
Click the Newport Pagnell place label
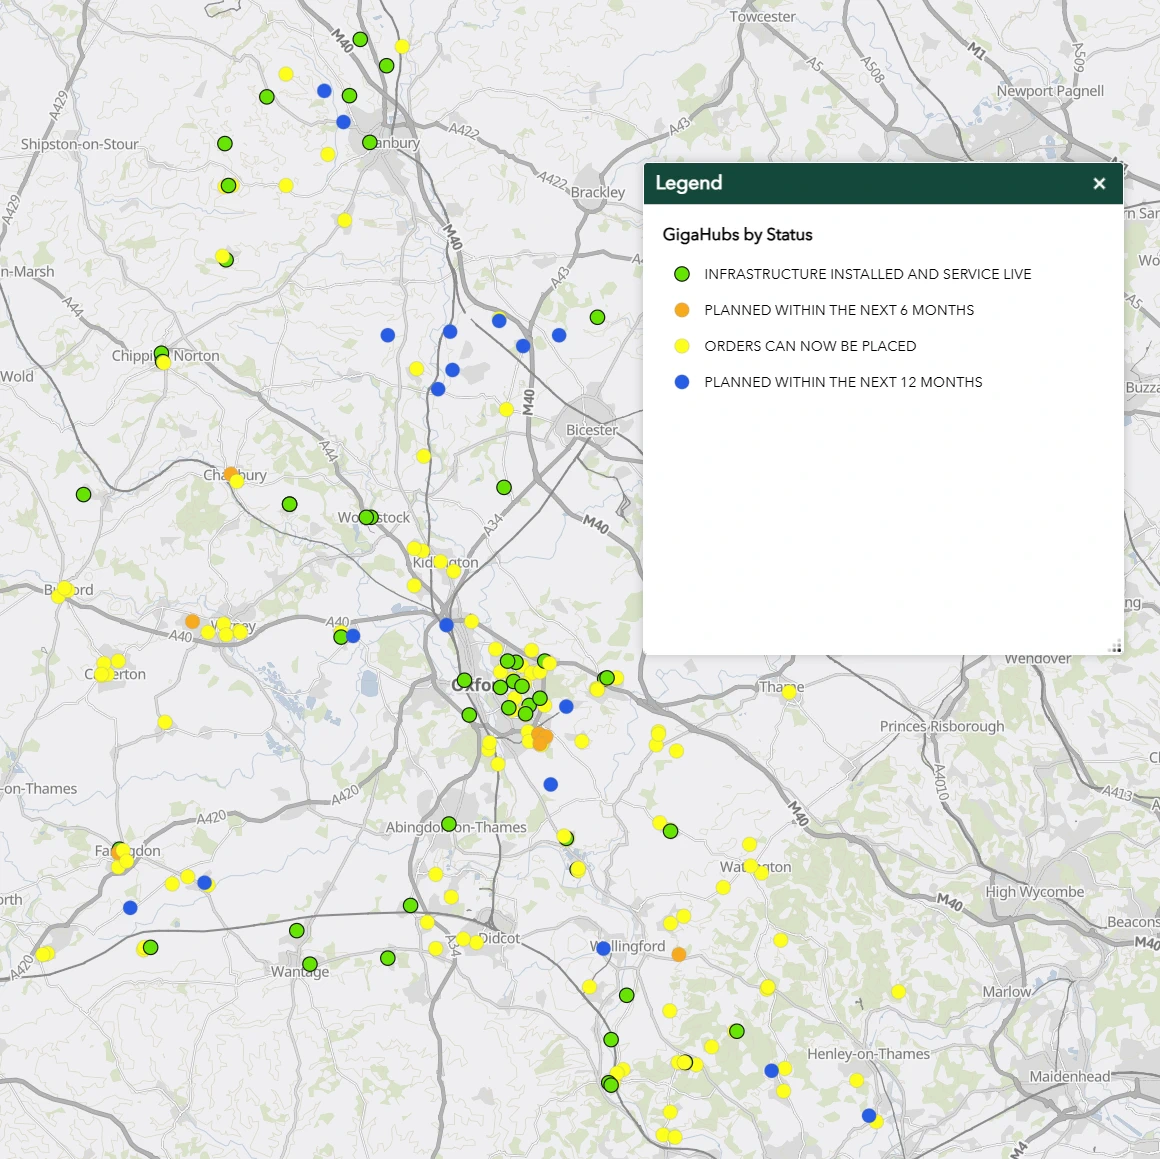pyautogui.click(x=1050, y=91)
